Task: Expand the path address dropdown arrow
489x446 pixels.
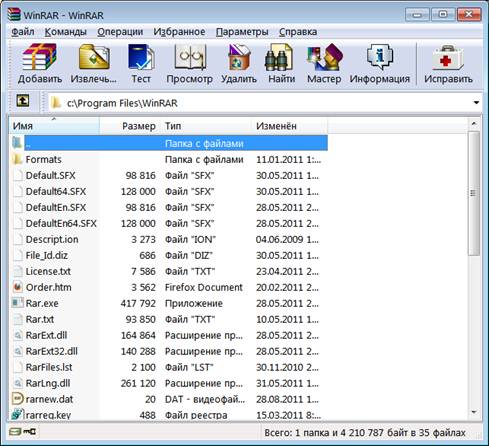Action: point(476,103)
